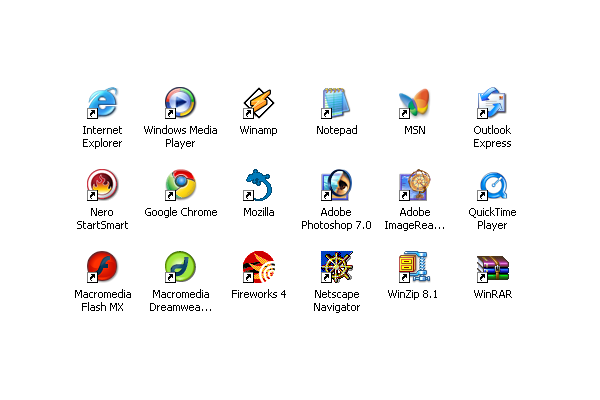600x400 pixels.
Task: Click the "Macromedia Dreamwea..." label
Action: 181,300
